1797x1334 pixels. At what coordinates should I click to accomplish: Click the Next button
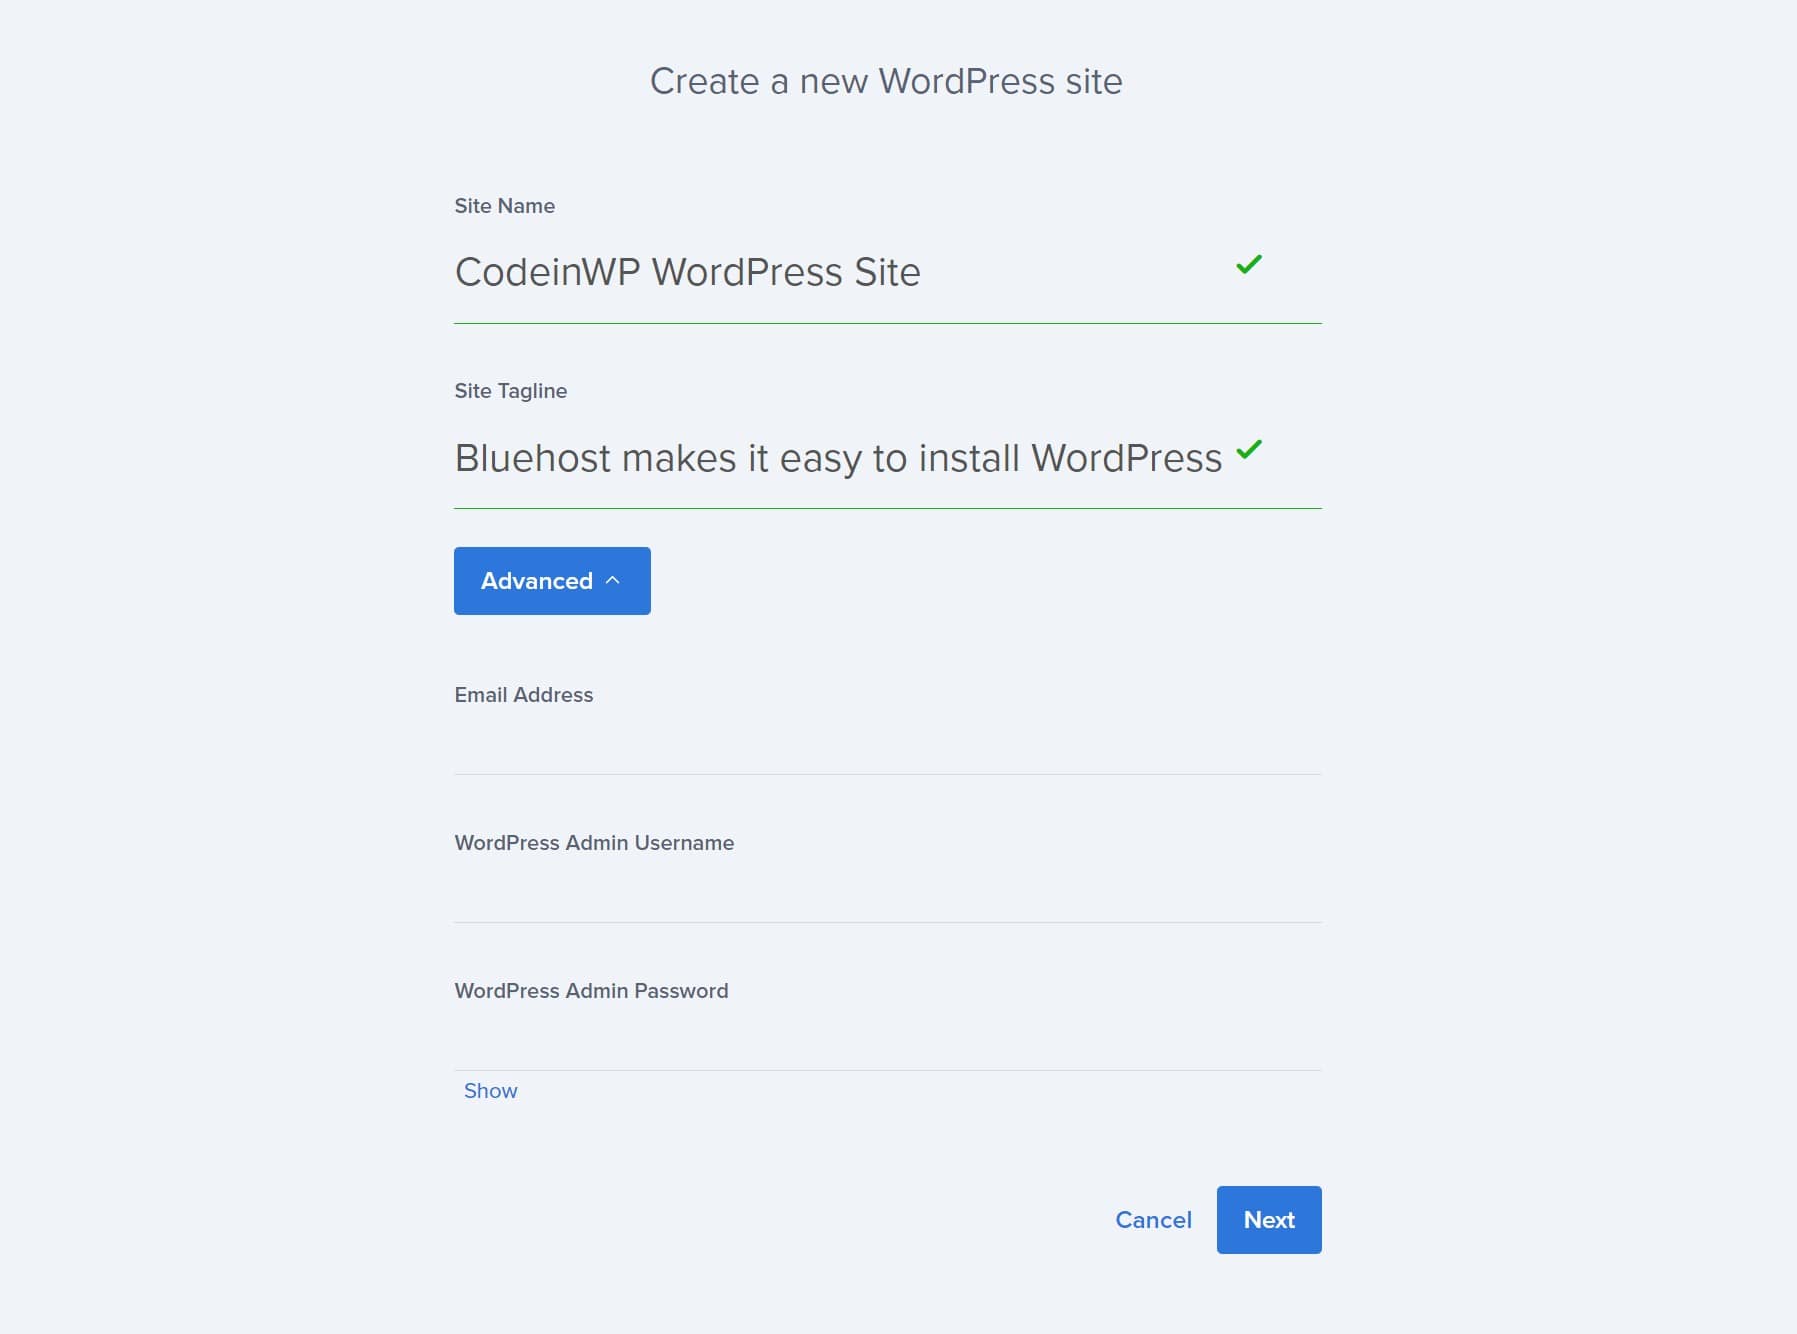[1268, 1219]
